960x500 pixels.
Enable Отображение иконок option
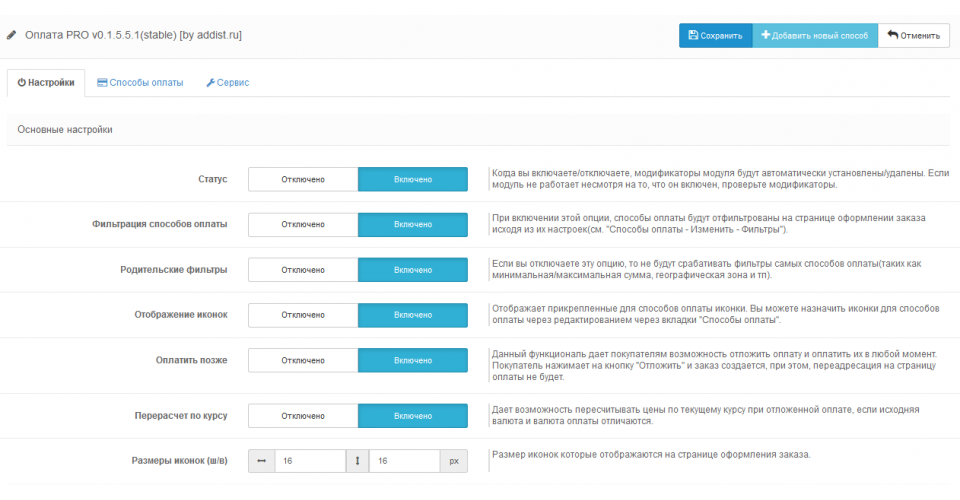click(413, 315)
